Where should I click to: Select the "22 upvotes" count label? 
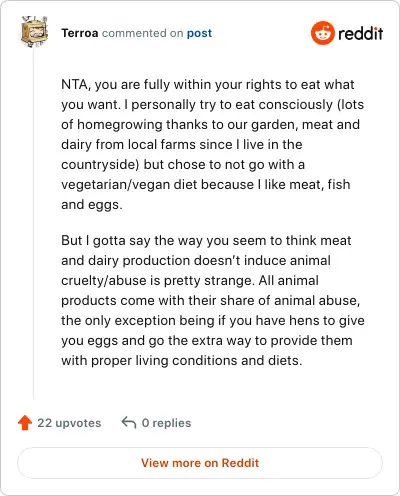click(x=69, y=423)
